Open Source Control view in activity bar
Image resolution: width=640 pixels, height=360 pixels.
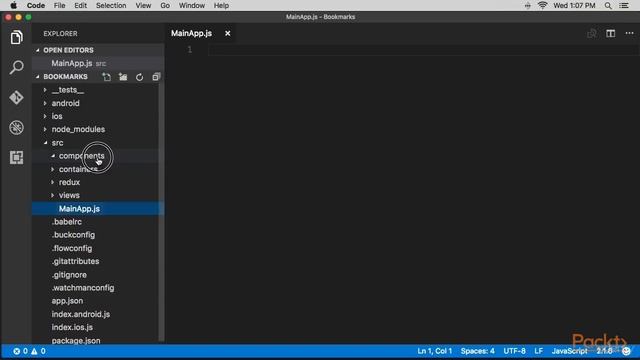pyautogui.click(x=16, y=98)
